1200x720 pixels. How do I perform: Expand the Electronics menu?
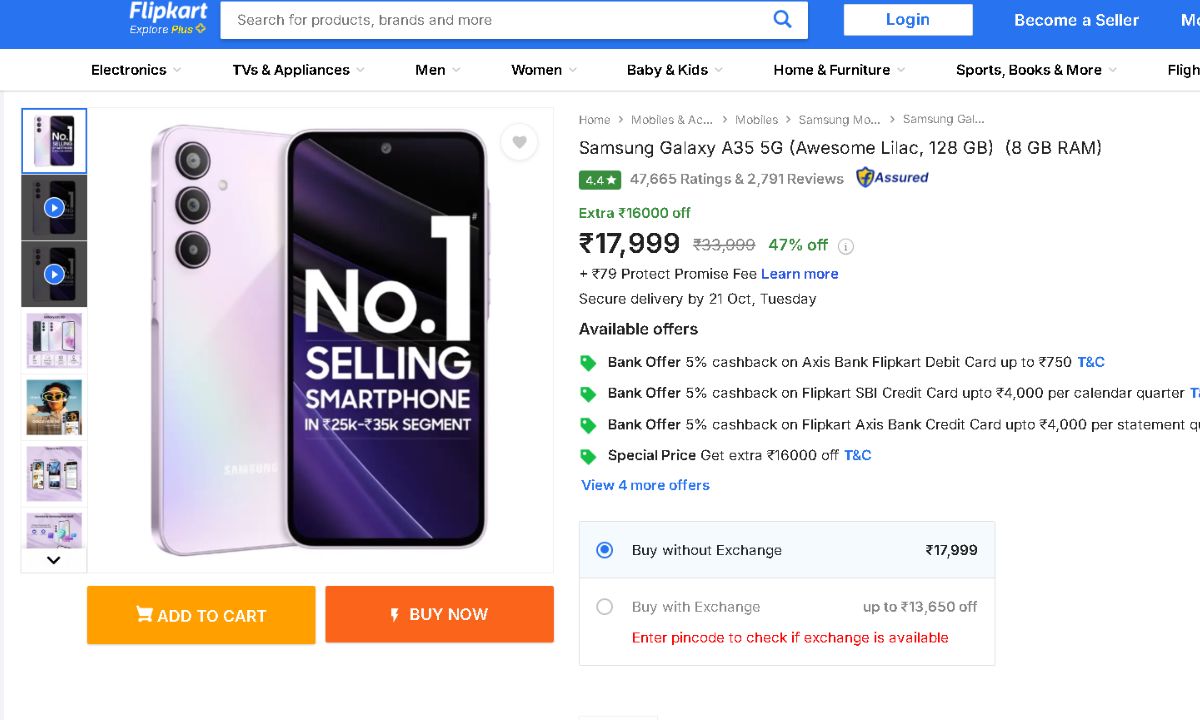136,70
